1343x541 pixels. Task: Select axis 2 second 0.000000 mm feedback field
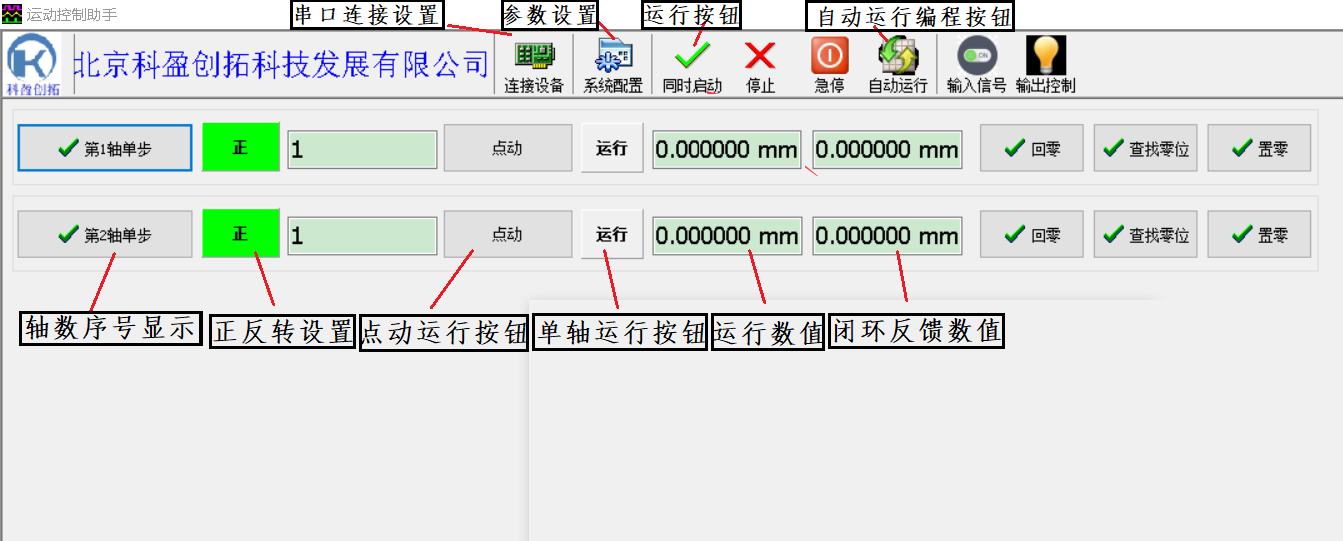tap(887, 236)
